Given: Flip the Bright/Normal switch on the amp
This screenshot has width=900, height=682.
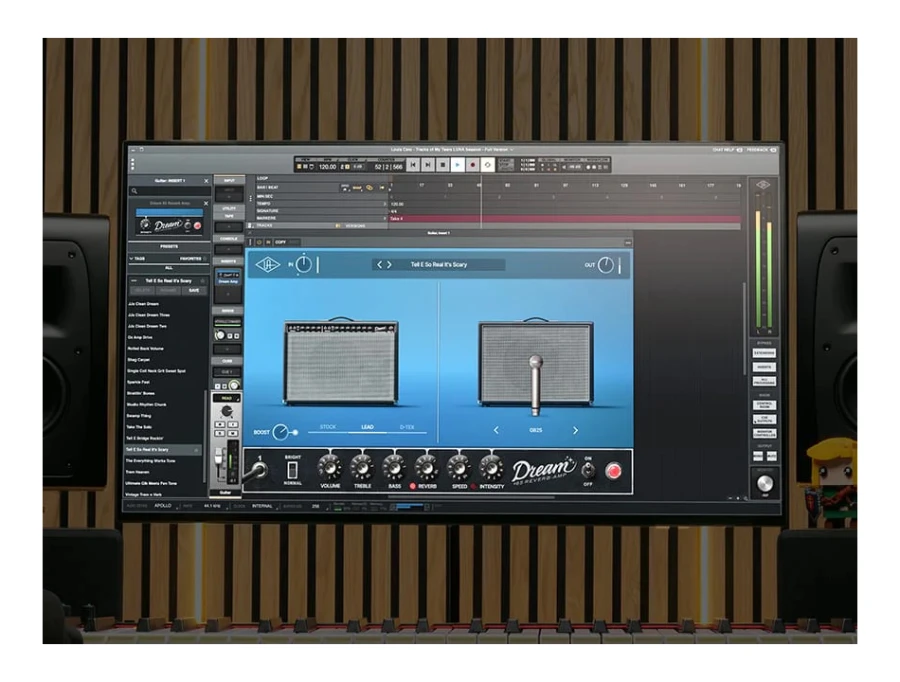Looking at the screenshot, I should tap(292, 470).
